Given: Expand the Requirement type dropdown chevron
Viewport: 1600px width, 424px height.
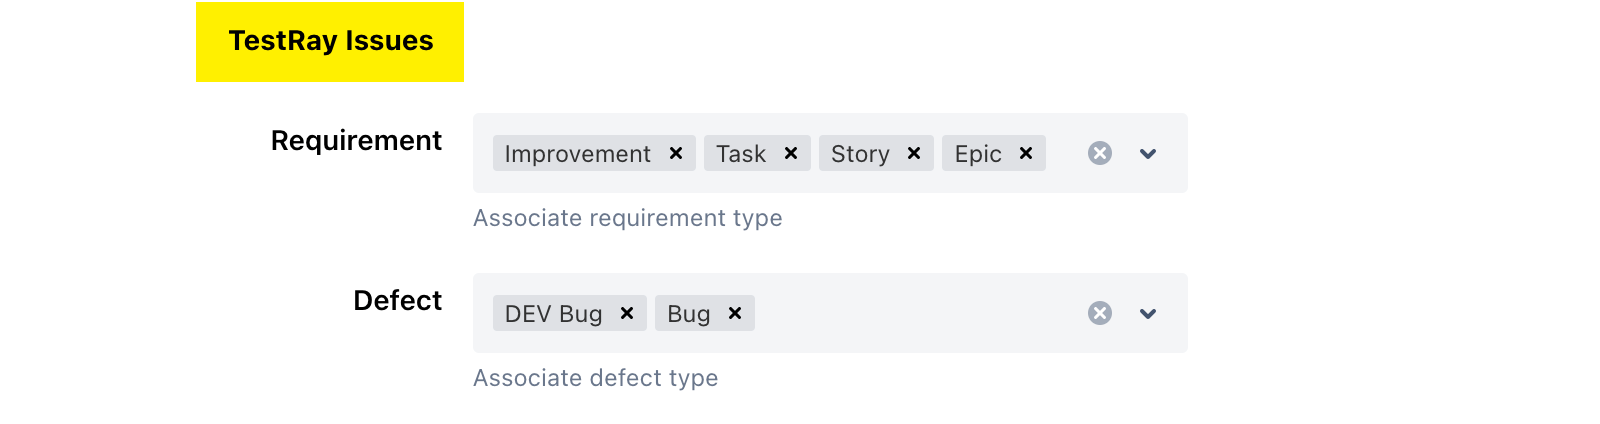Looking at the screenshot, I should [1148, 154].
